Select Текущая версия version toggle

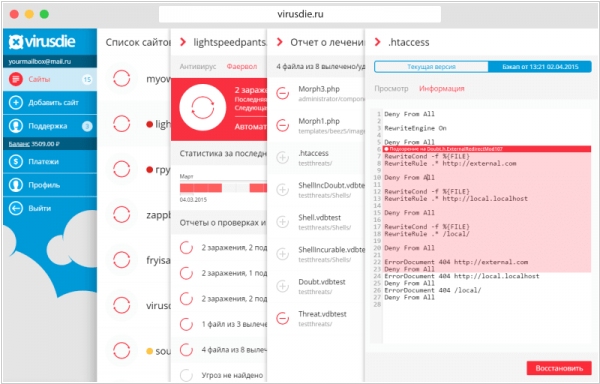pos(431,67)
